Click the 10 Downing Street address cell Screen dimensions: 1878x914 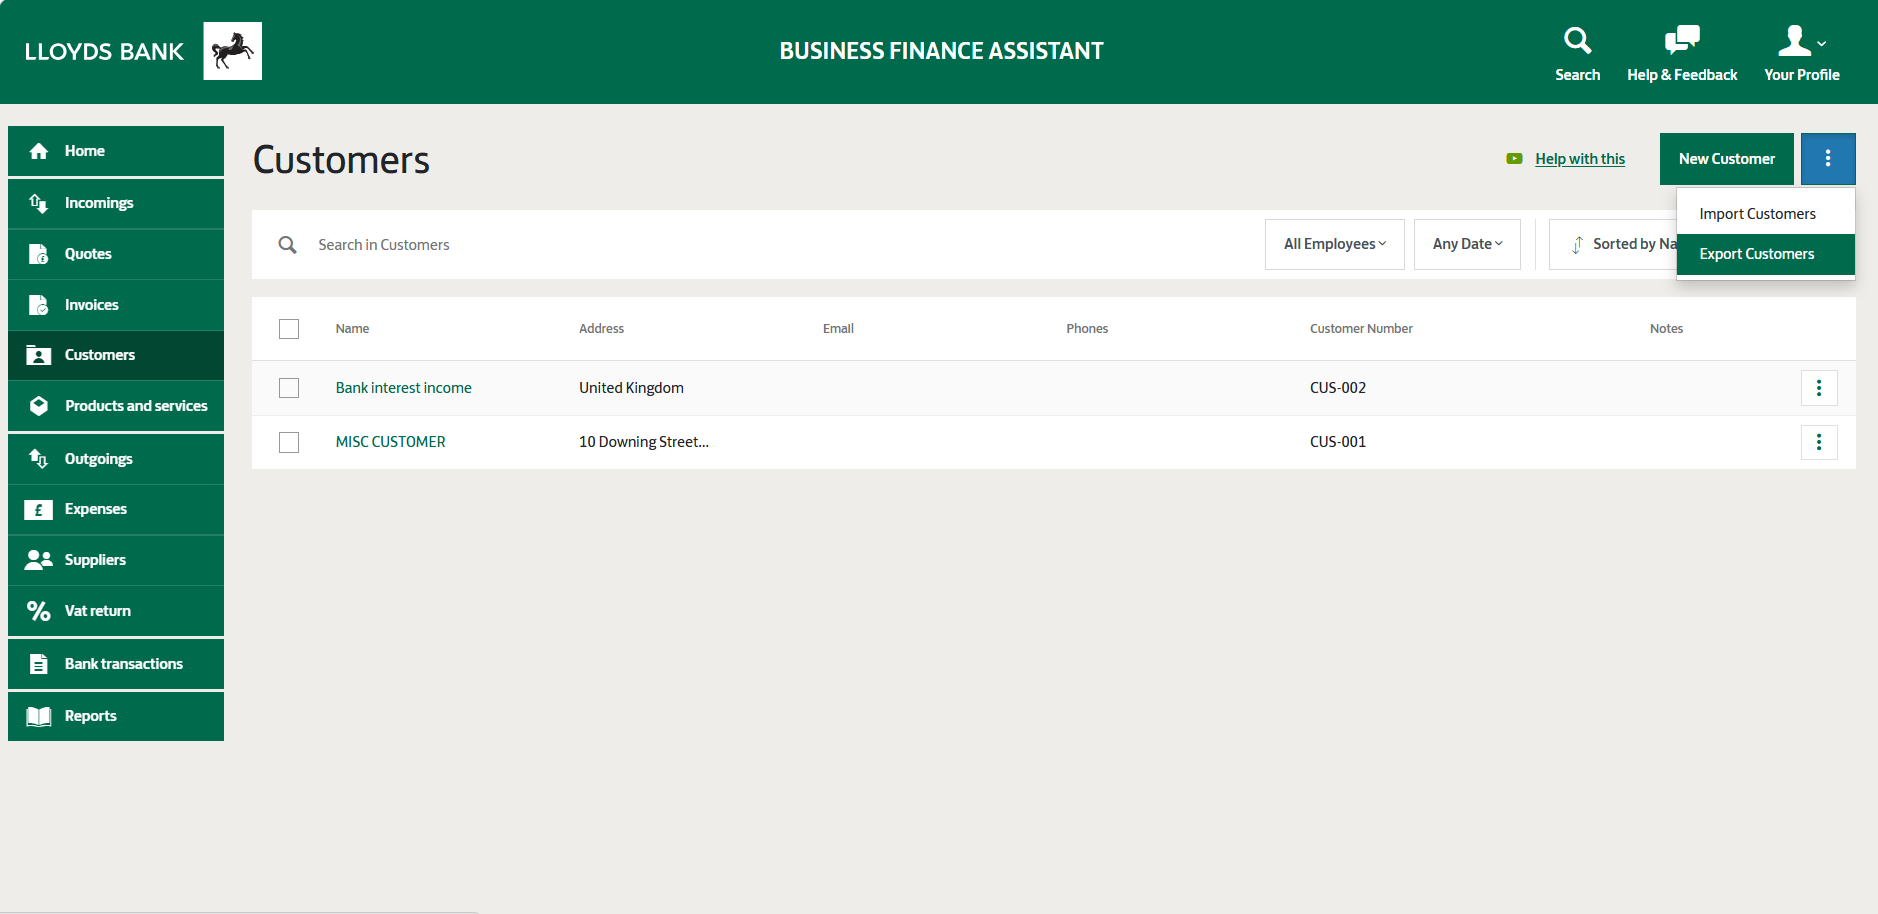pyautogui.click(x=644, y=442)
